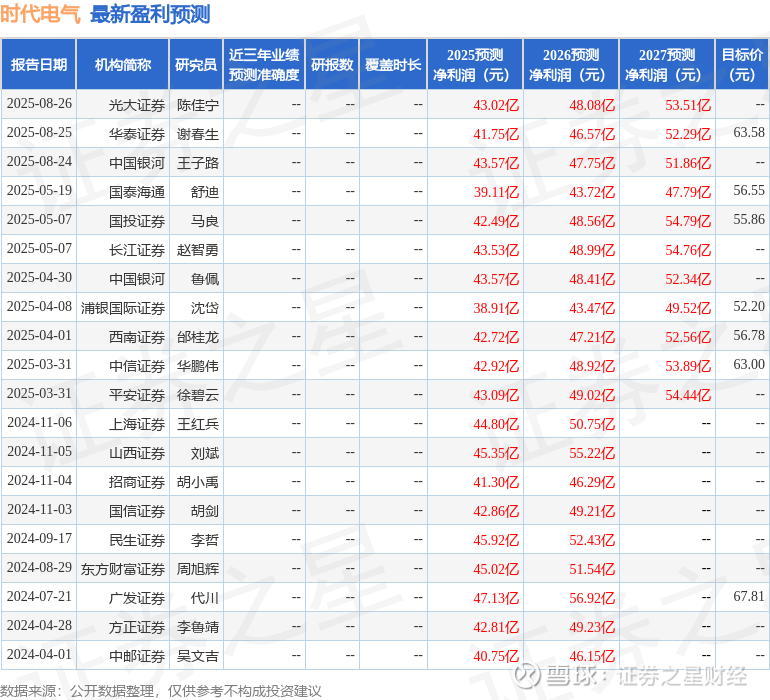Image resolution: width=770 pixels, height=700 pixels.
Task: Select analyst name 邰桂龙
Action: tap(198, 337)
